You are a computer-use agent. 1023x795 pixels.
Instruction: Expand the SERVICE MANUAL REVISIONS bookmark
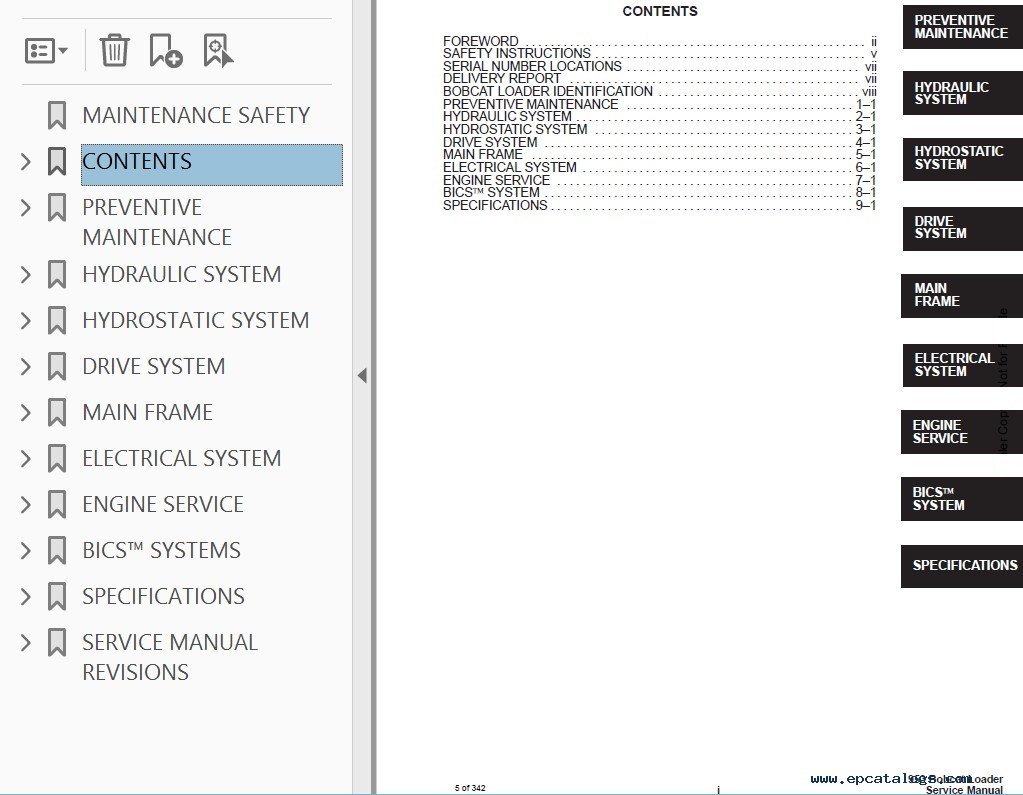click(26, 642)
